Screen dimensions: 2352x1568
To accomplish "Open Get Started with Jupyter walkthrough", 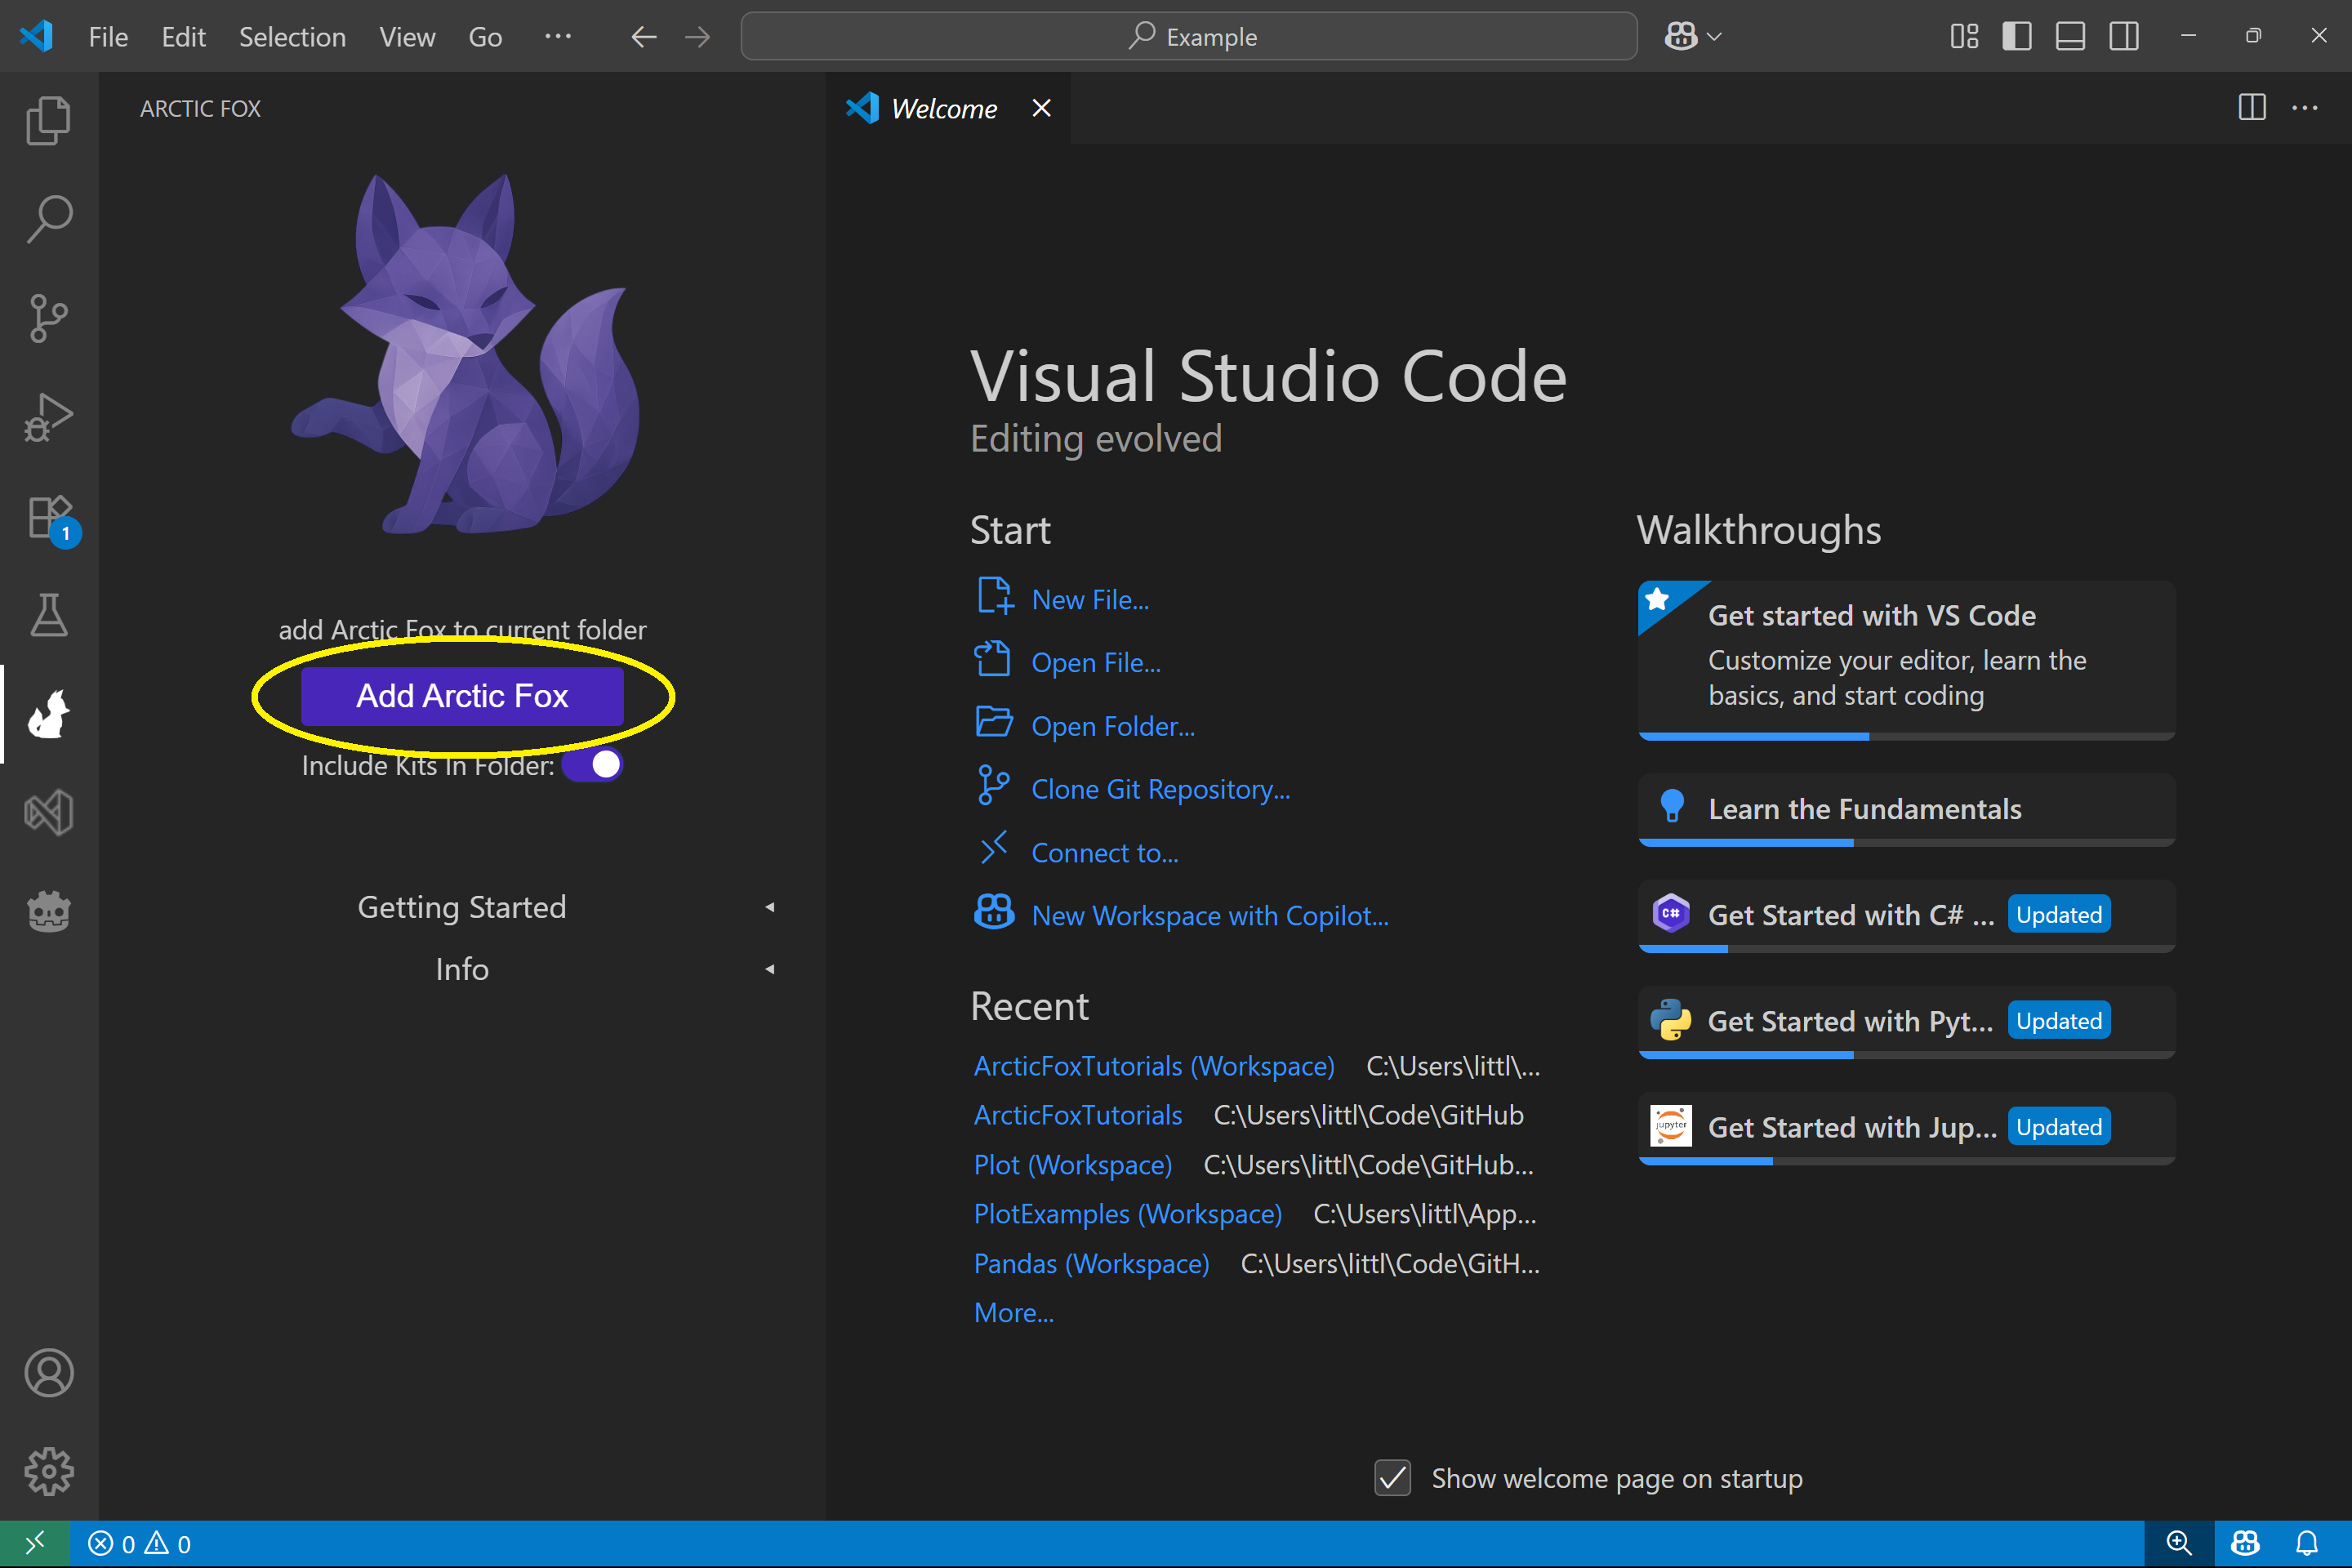I will click(1907, 1127).
